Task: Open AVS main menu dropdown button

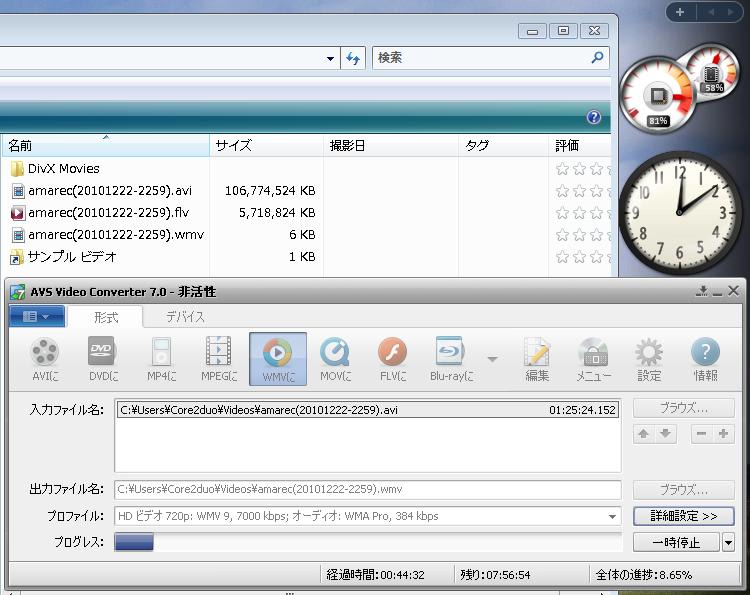Action: 37,316
